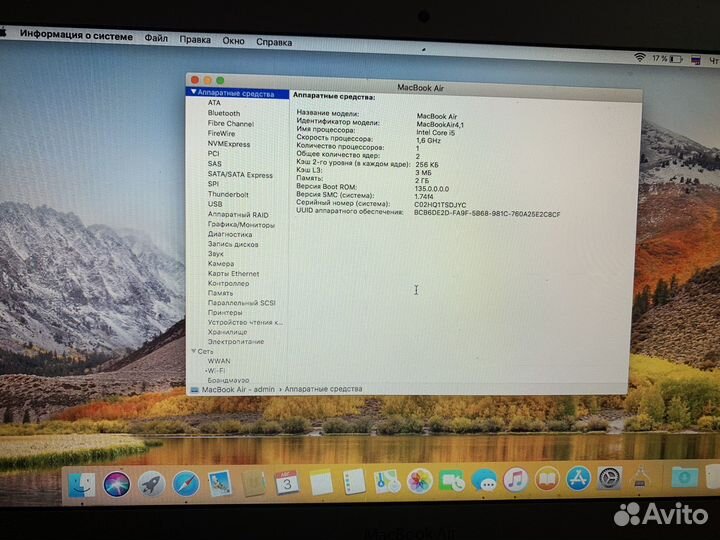Open Safari compass icon in Dock

pyautogui.click(x=186, y=484)
